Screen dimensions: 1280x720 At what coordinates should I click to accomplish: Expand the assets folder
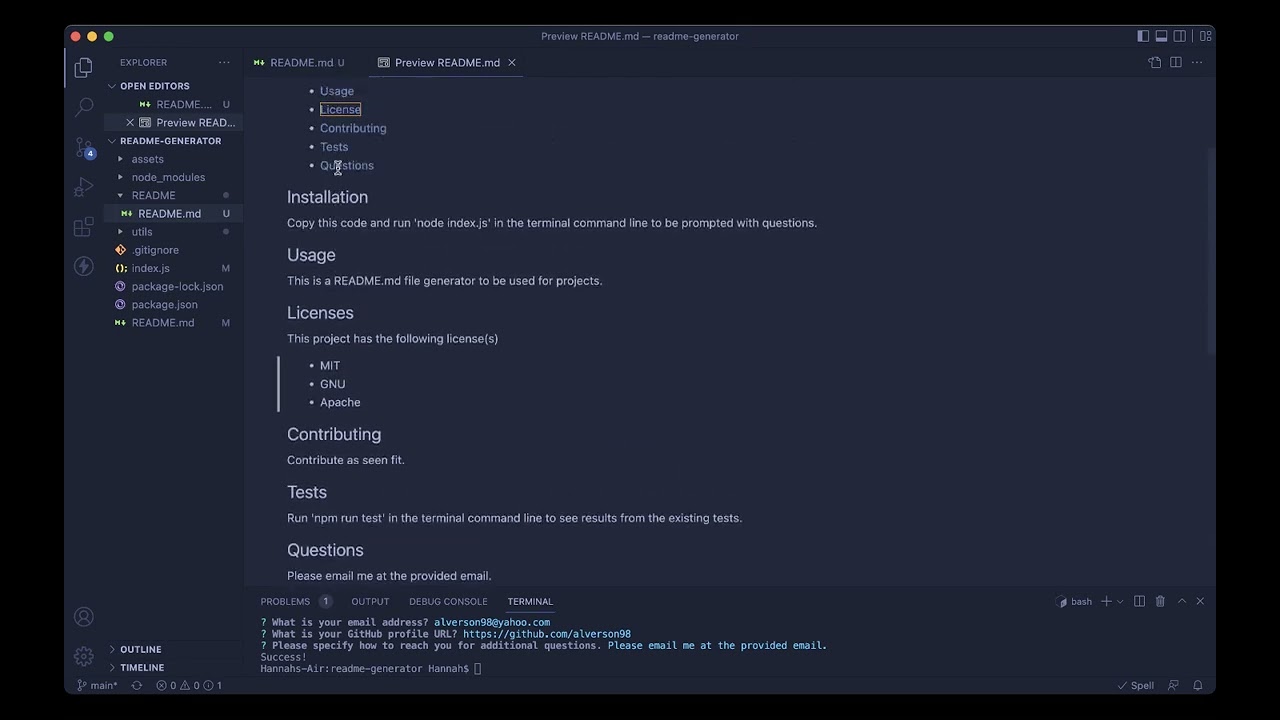[147, 159]
